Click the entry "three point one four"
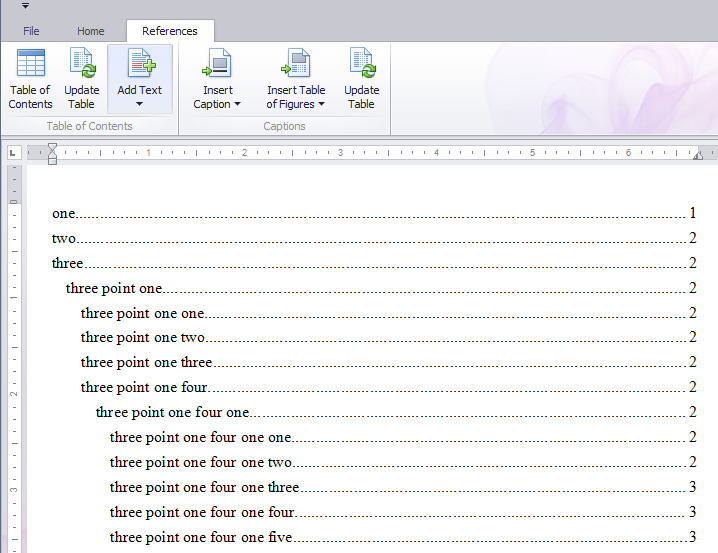 pyautogui.click(x=144, y=387)
